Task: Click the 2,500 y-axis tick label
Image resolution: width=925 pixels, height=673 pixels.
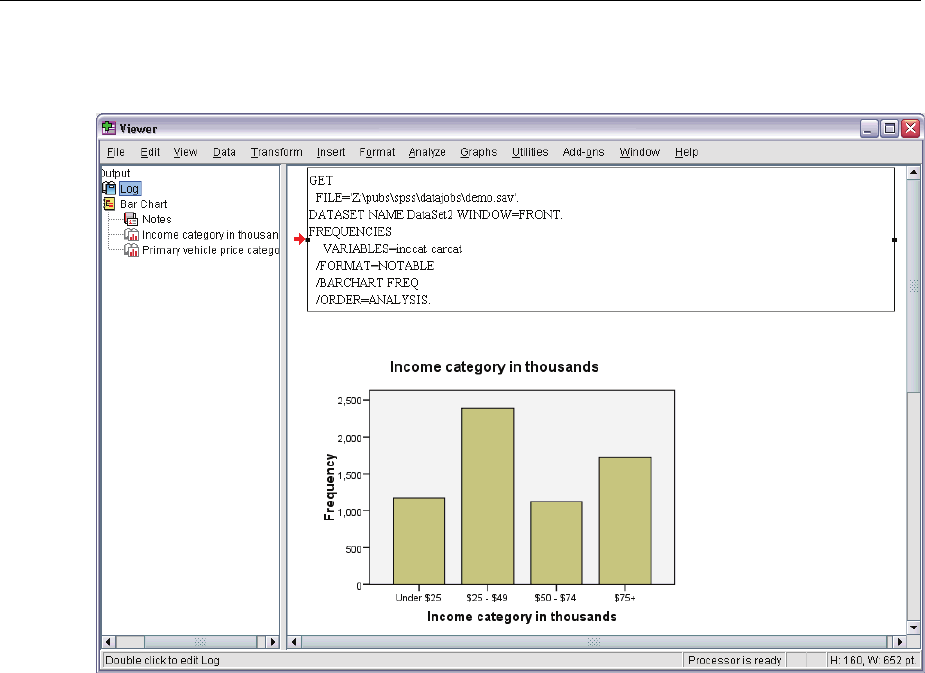Action: pos(349,400)
